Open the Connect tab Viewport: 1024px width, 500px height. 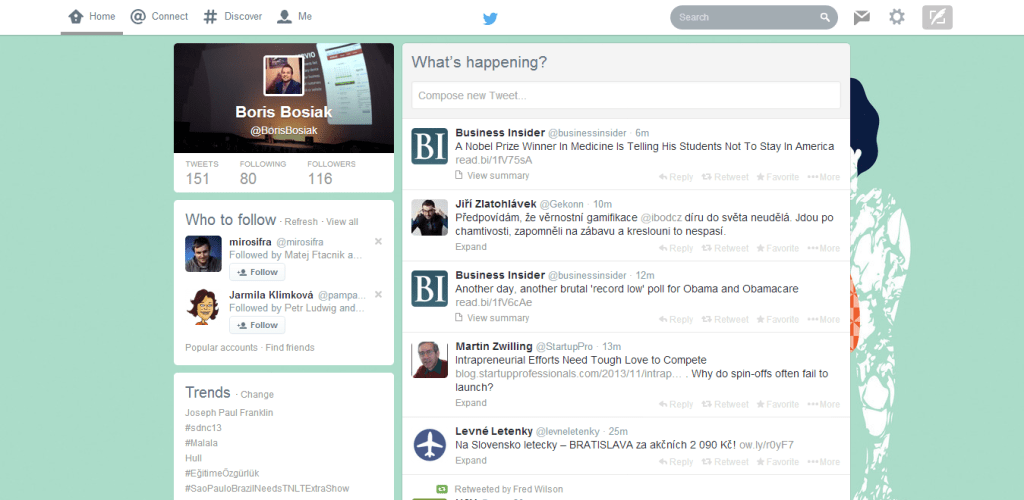(159, 16)
